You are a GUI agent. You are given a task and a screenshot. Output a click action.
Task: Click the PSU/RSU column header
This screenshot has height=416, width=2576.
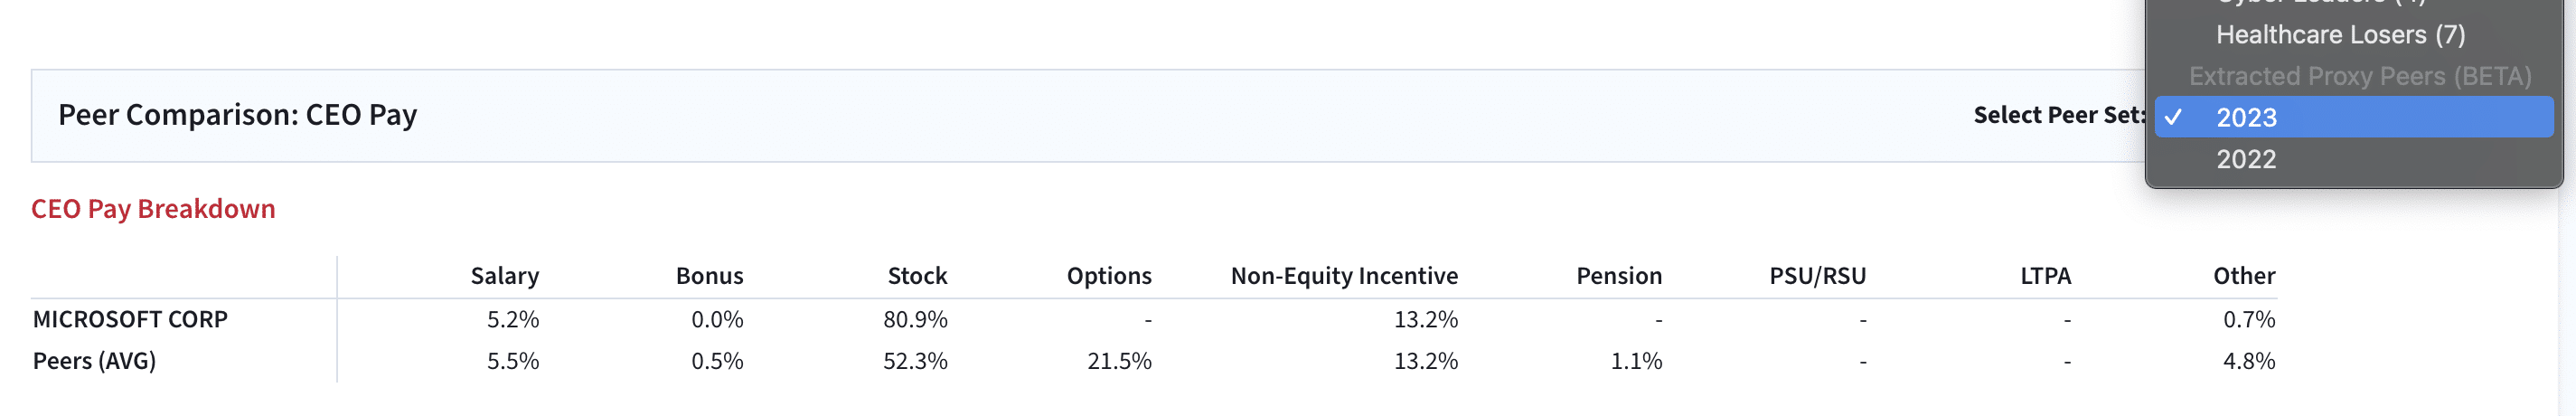[x=1817, y=276]
